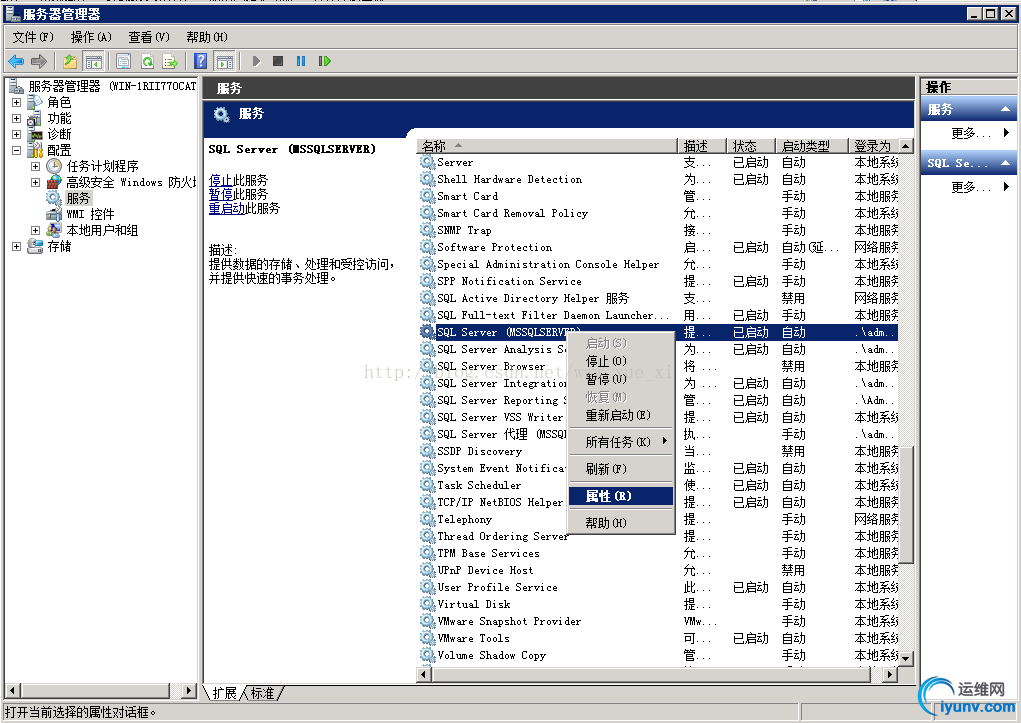
Task: Select the Software Protection service row
Action: 658,248
